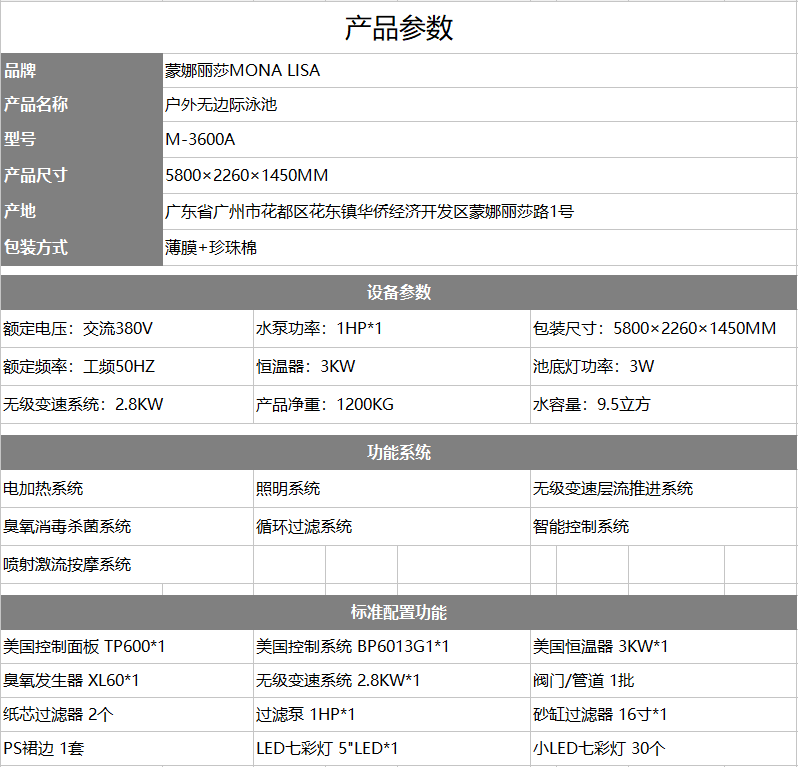This screenshot has height=767, width=798.
Task: Select the 设备参数 section header
Action: click(398, 292)
